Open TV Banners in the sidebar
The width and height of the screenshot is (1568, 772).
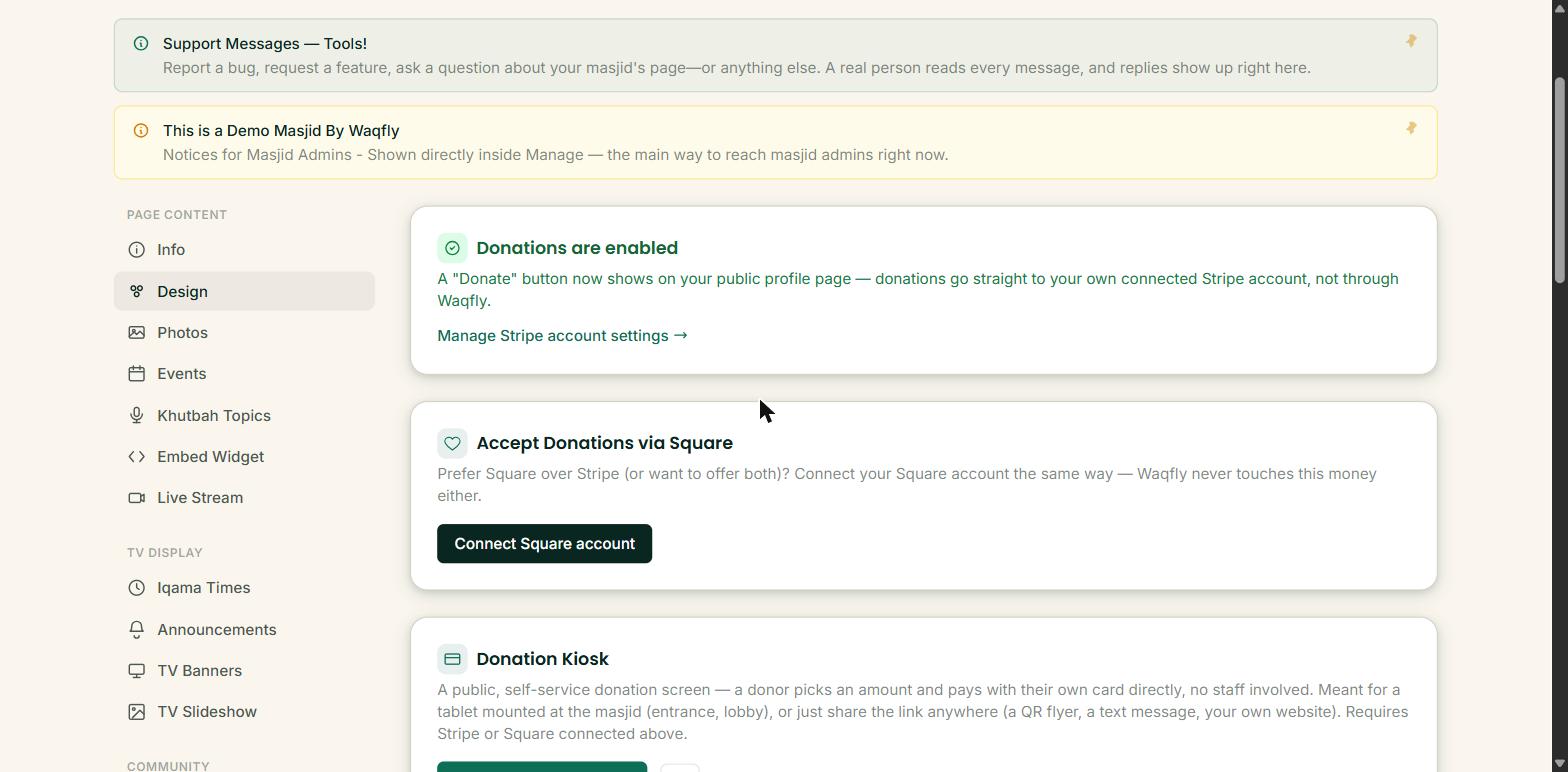(x=244, y=670)
